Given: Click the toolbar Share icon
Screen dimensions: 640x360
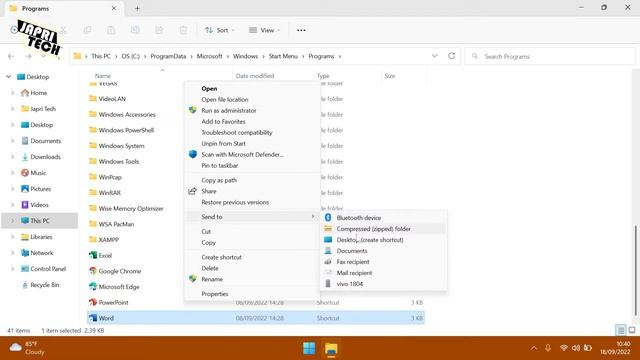Looking at the screenshot, I should pos(159,30).
